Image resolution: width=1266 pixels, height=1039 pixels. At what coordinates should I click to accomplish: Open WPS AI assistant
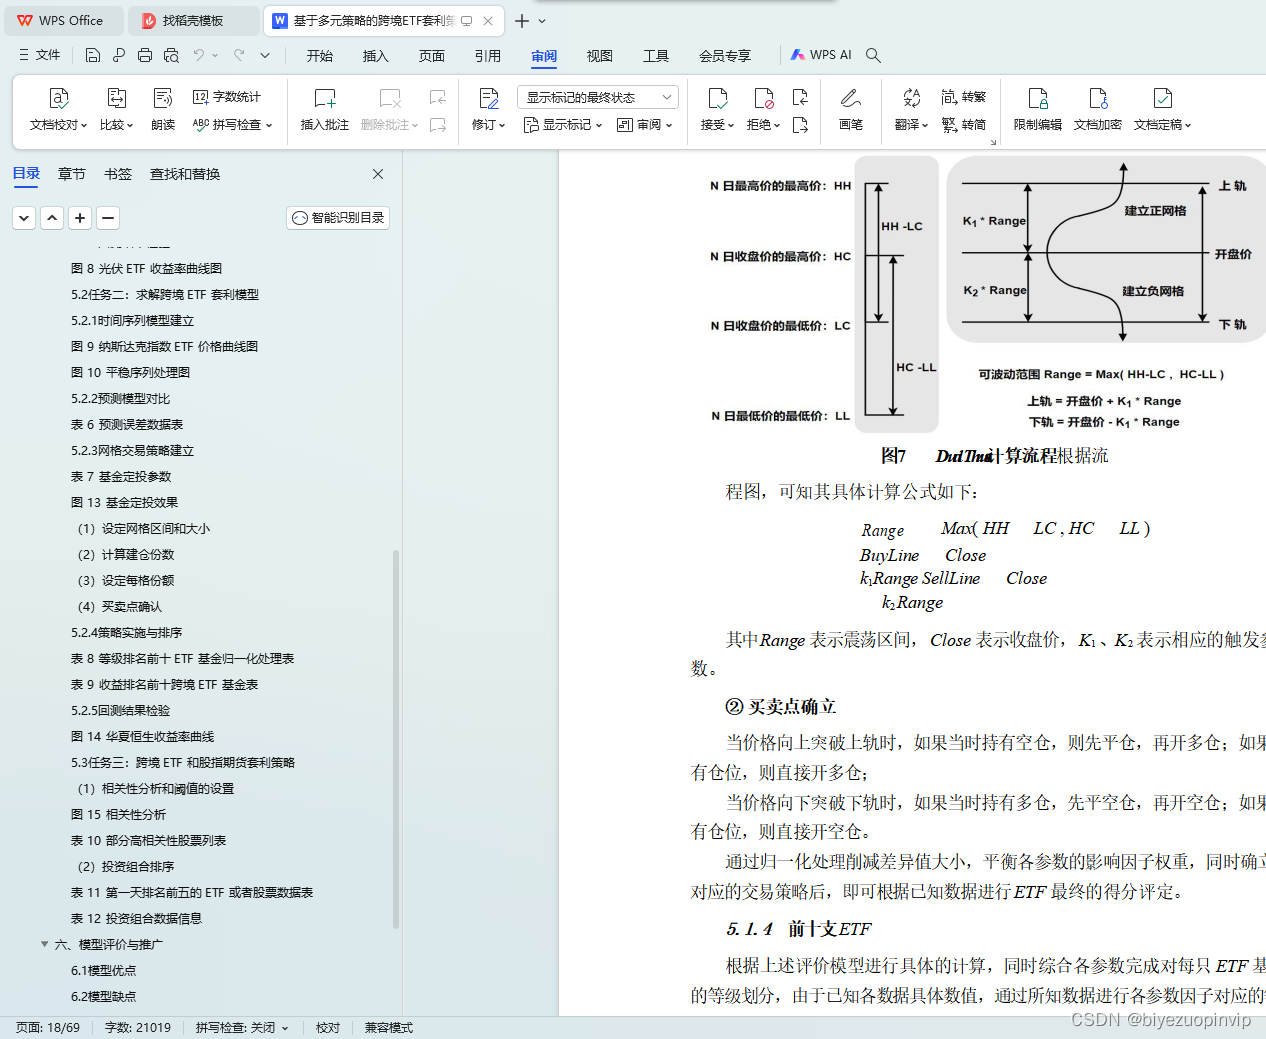(x=820, y=55)
